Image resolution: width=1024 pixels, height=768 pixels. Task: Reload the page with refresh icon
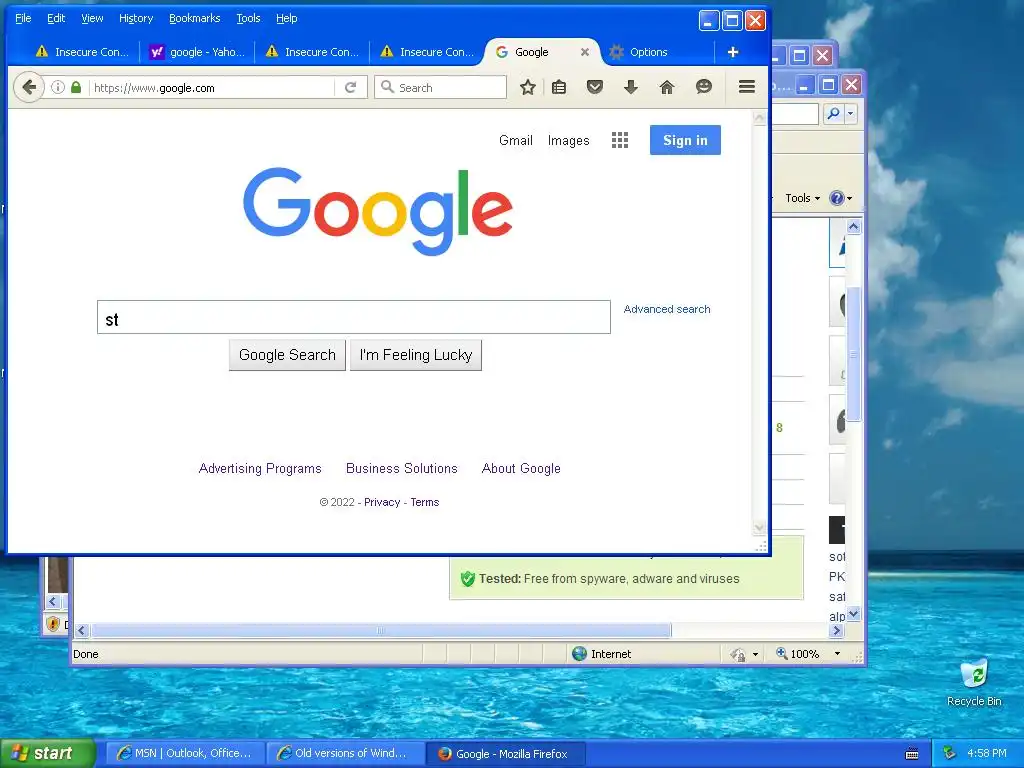(351, 87)
